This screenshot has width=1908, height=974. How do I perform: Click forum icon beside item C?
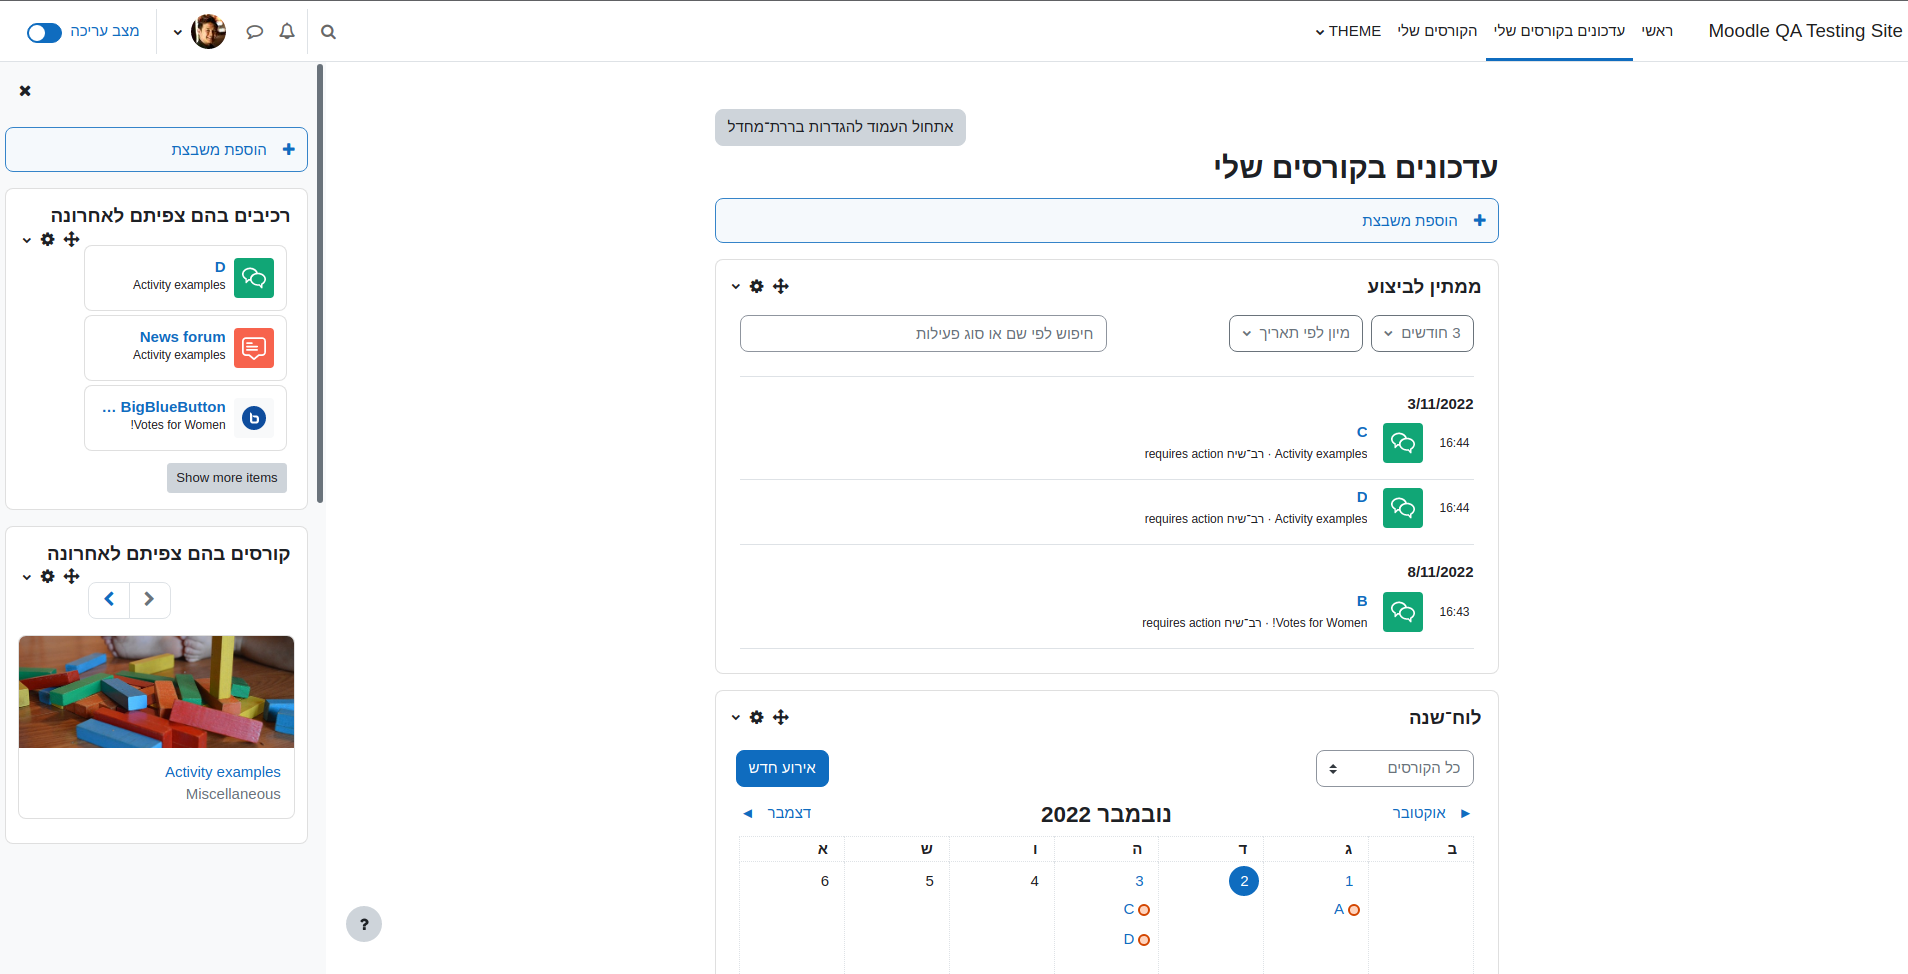tap(1403, 443)
